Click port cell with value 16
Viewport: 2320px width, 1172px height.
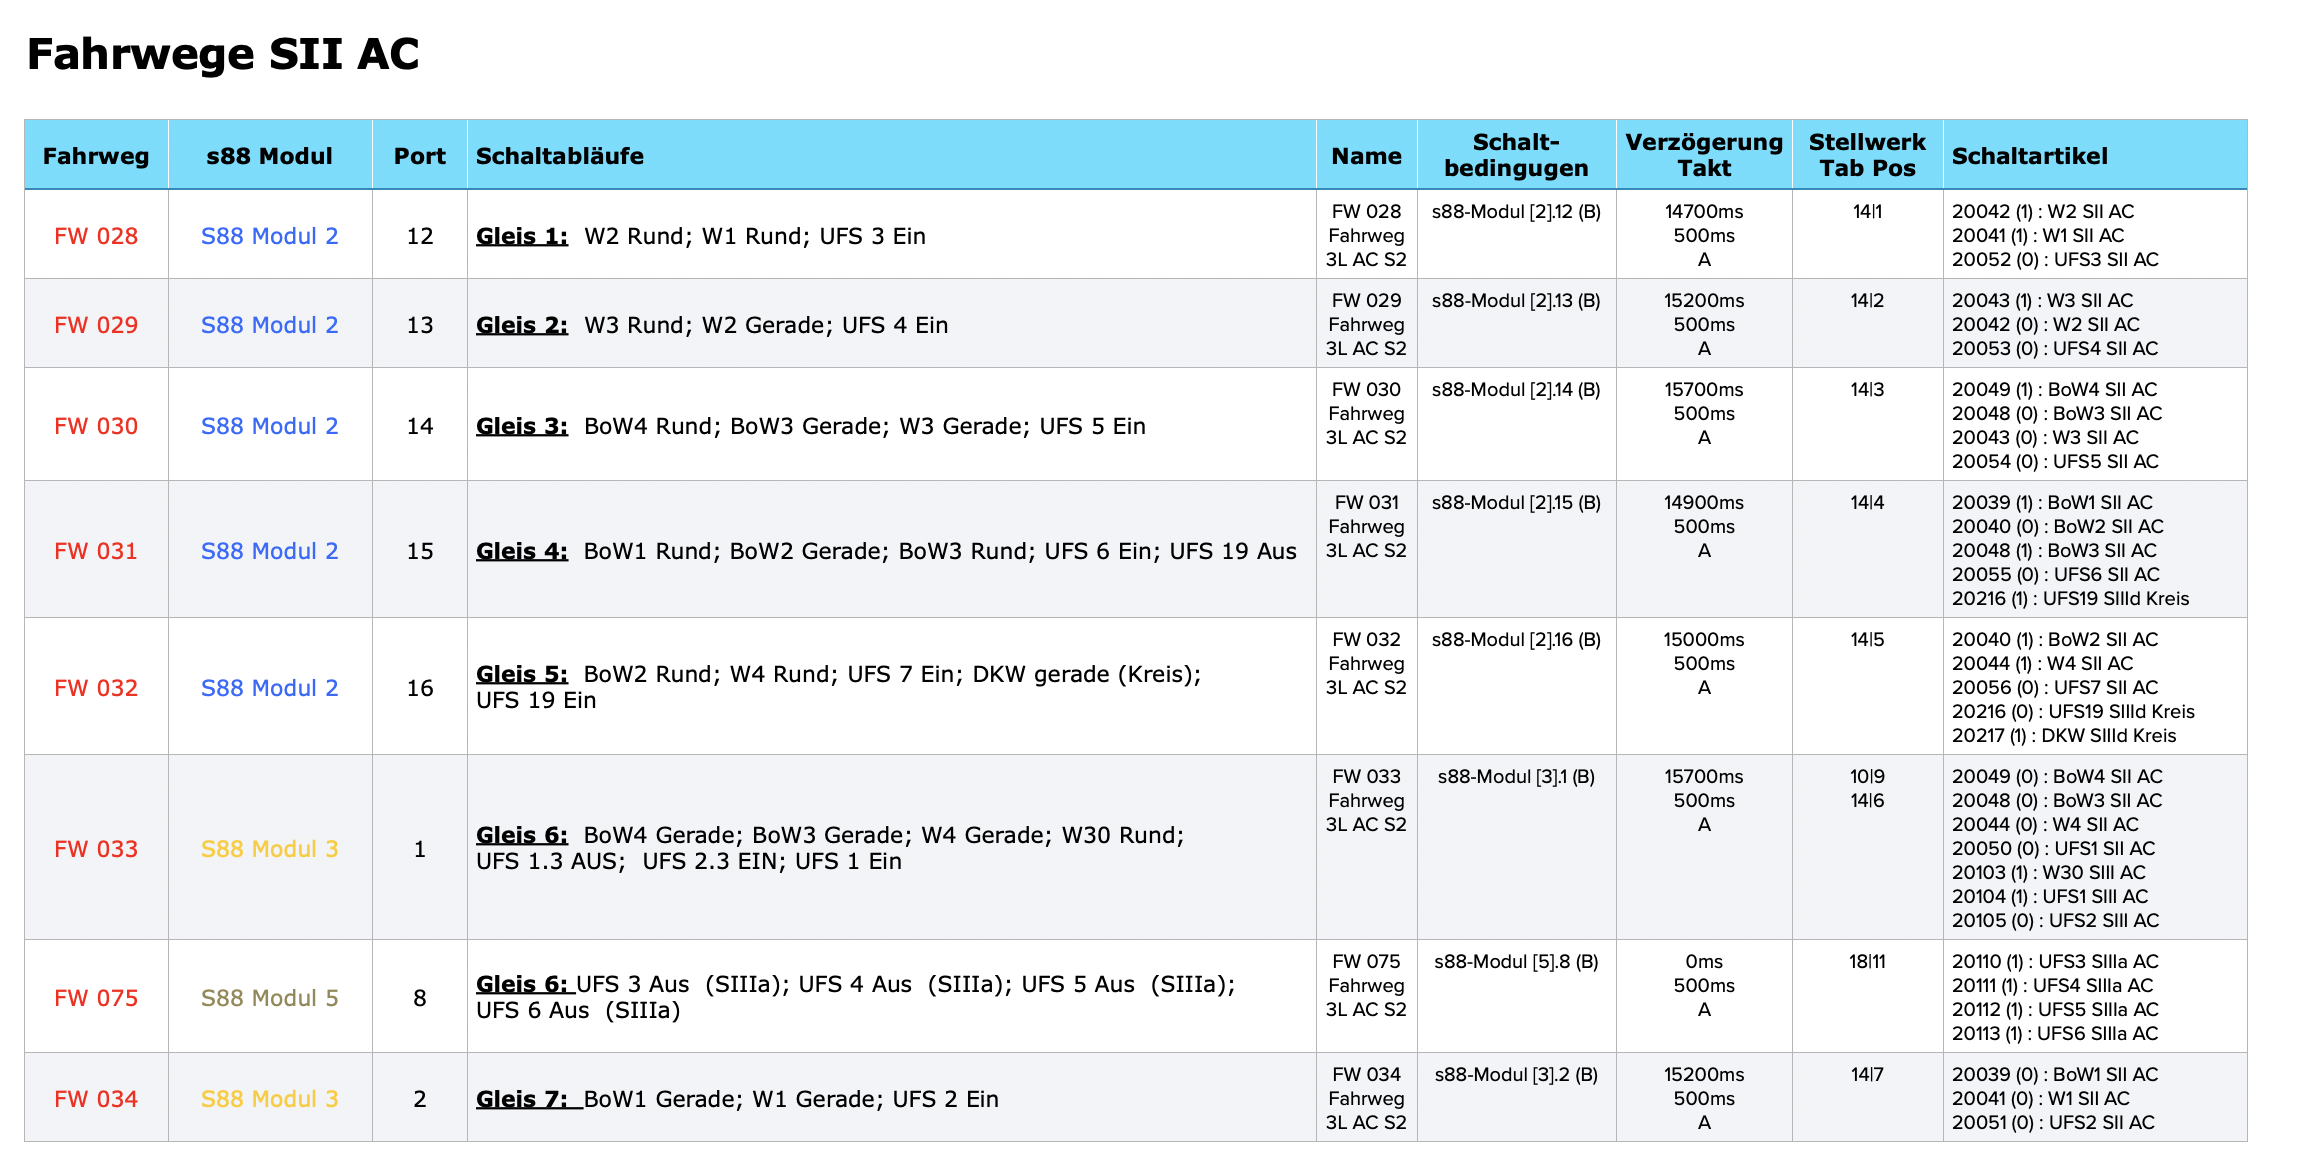pos(419,688)
